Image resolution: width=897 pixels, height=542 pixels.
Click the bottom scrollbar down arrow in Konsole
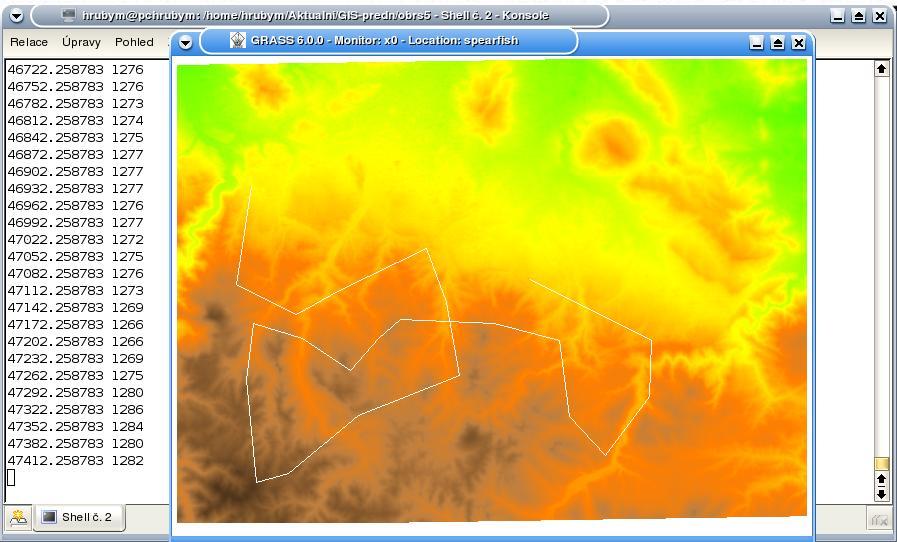click(881, 494)
